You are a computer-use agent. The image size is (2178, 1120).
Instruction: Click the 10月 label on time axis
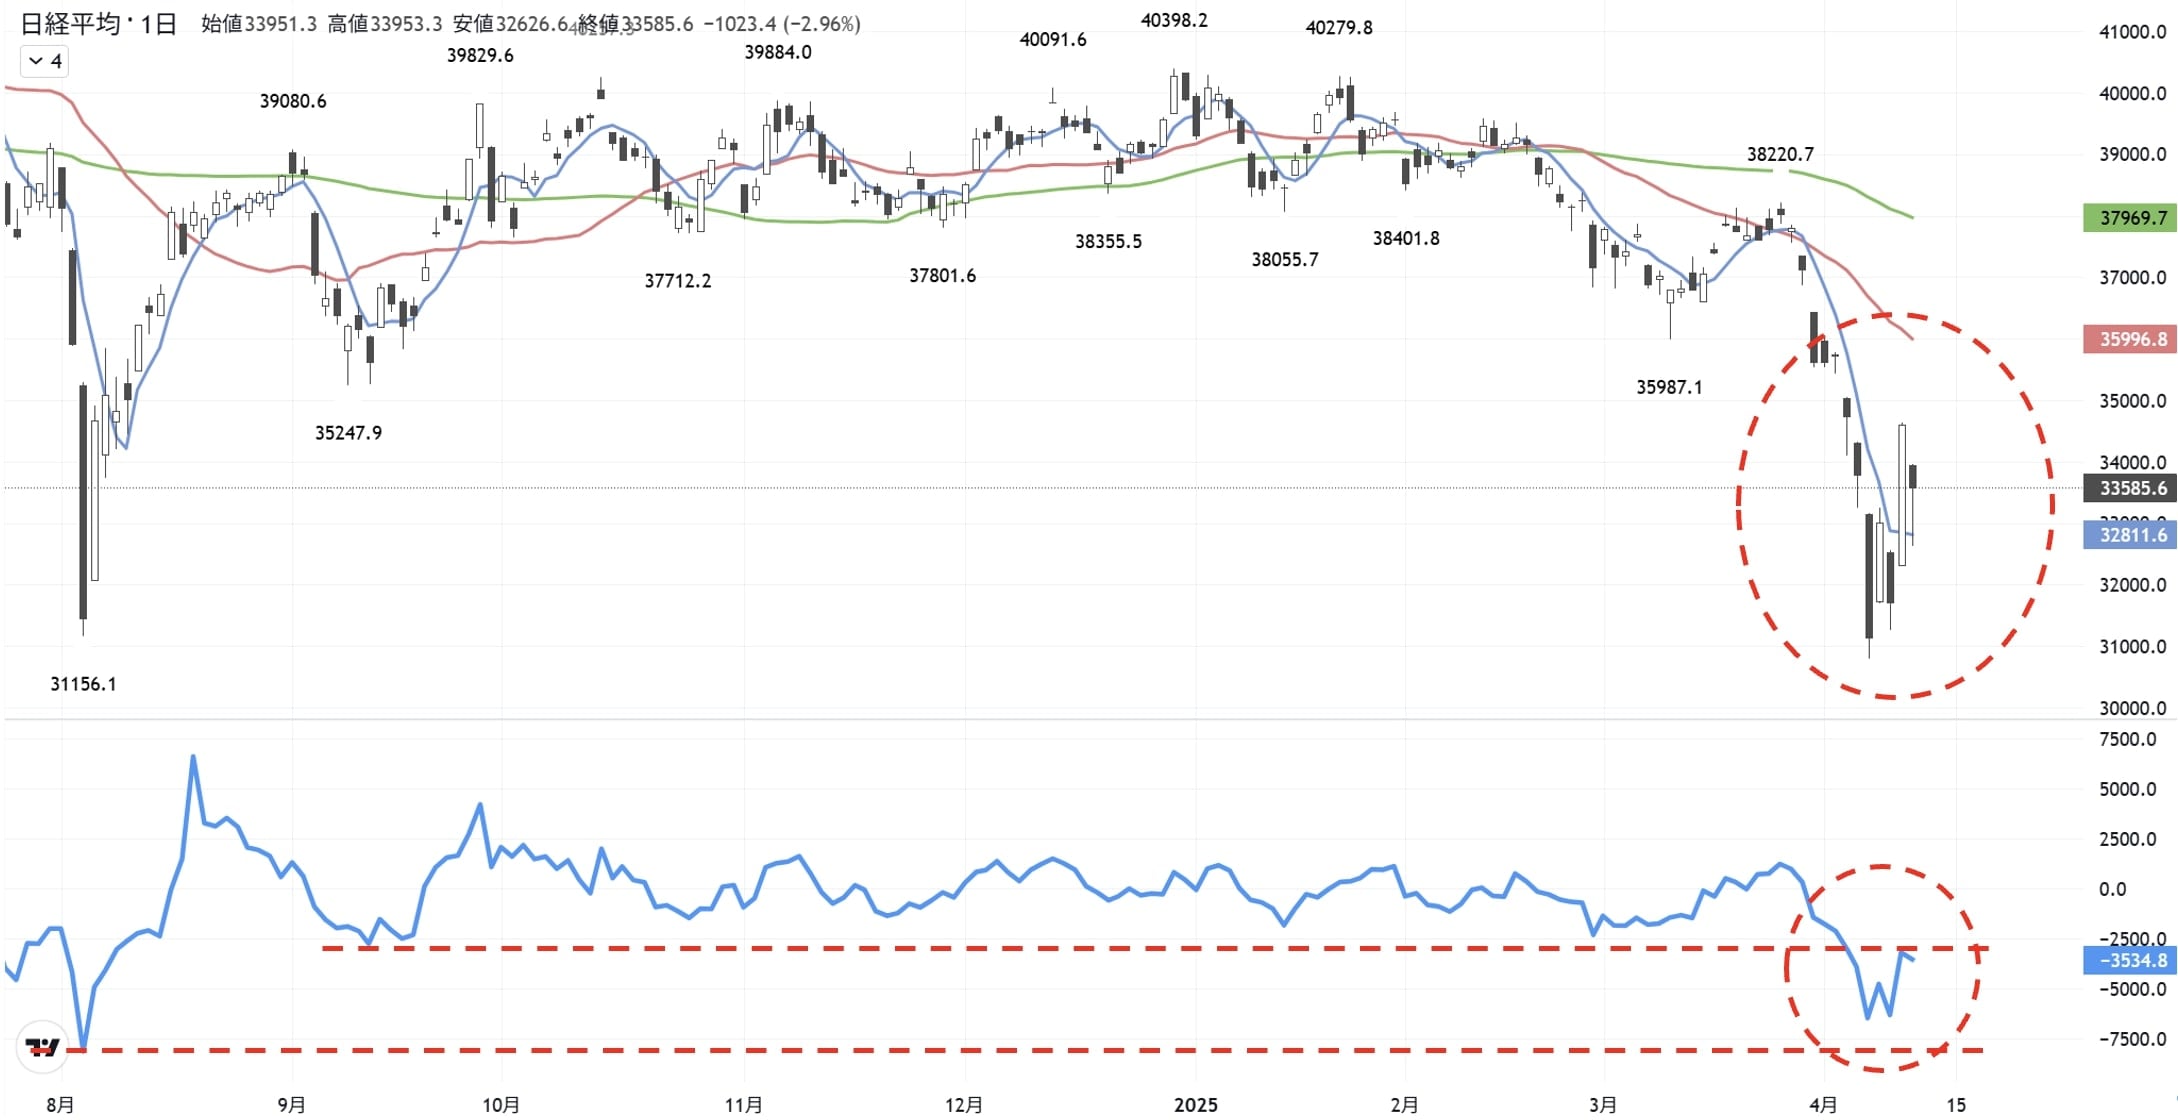pos(501,1105)
